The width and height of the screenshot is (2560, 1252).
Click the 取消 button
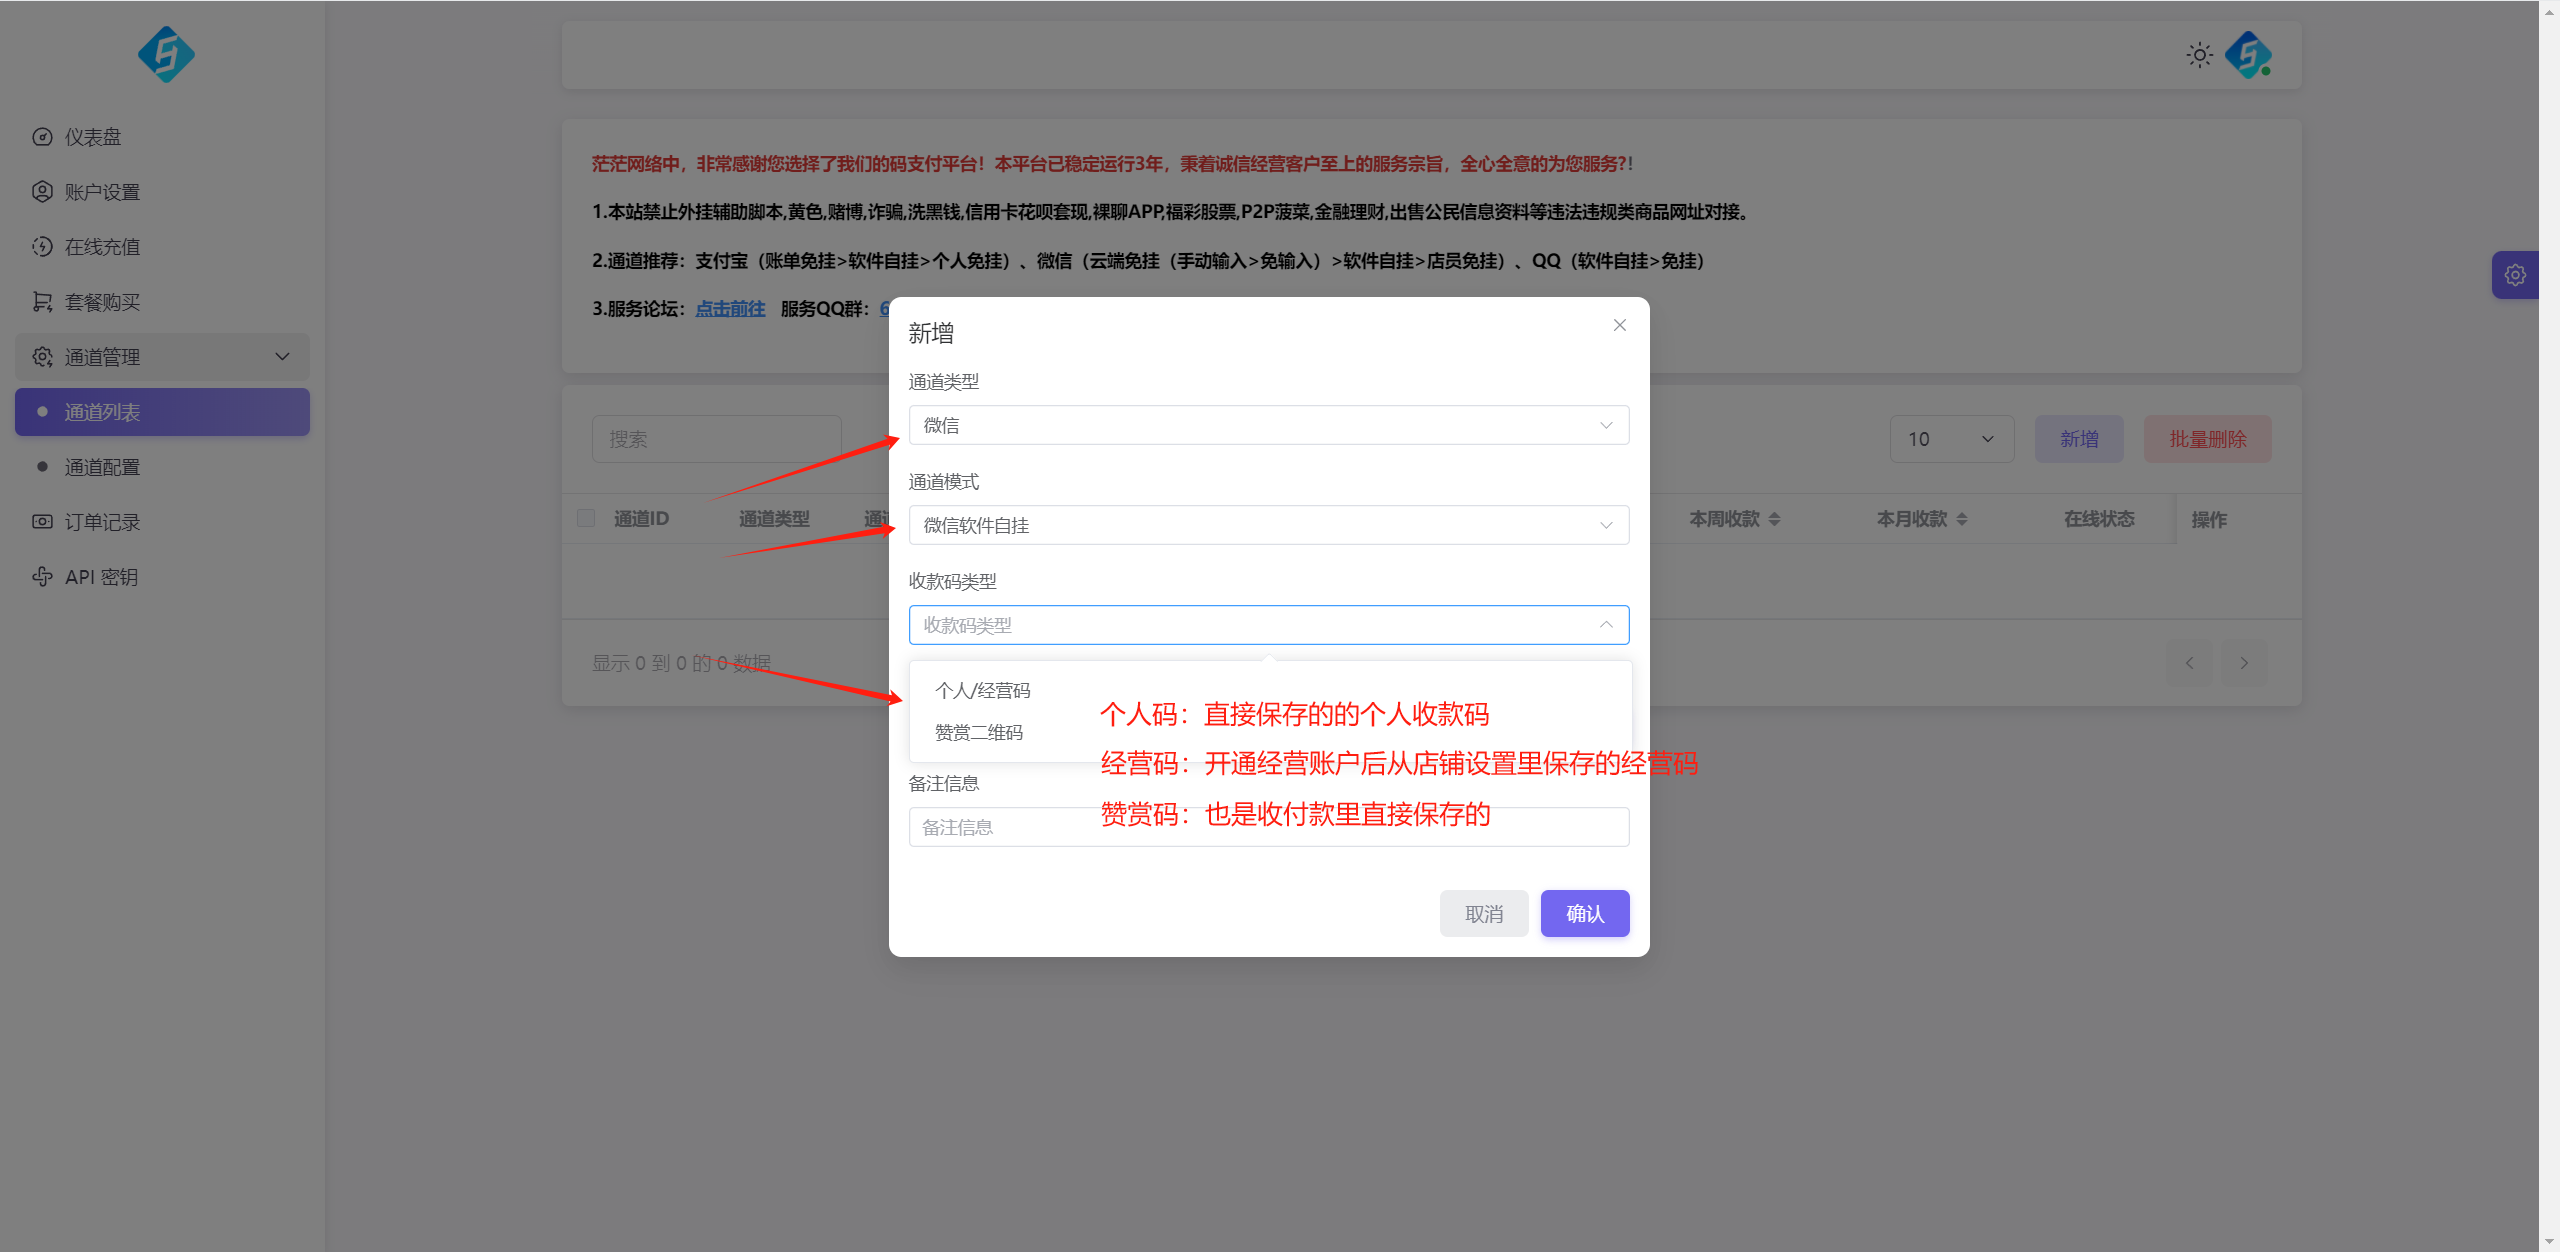(x=1484, y=914)
